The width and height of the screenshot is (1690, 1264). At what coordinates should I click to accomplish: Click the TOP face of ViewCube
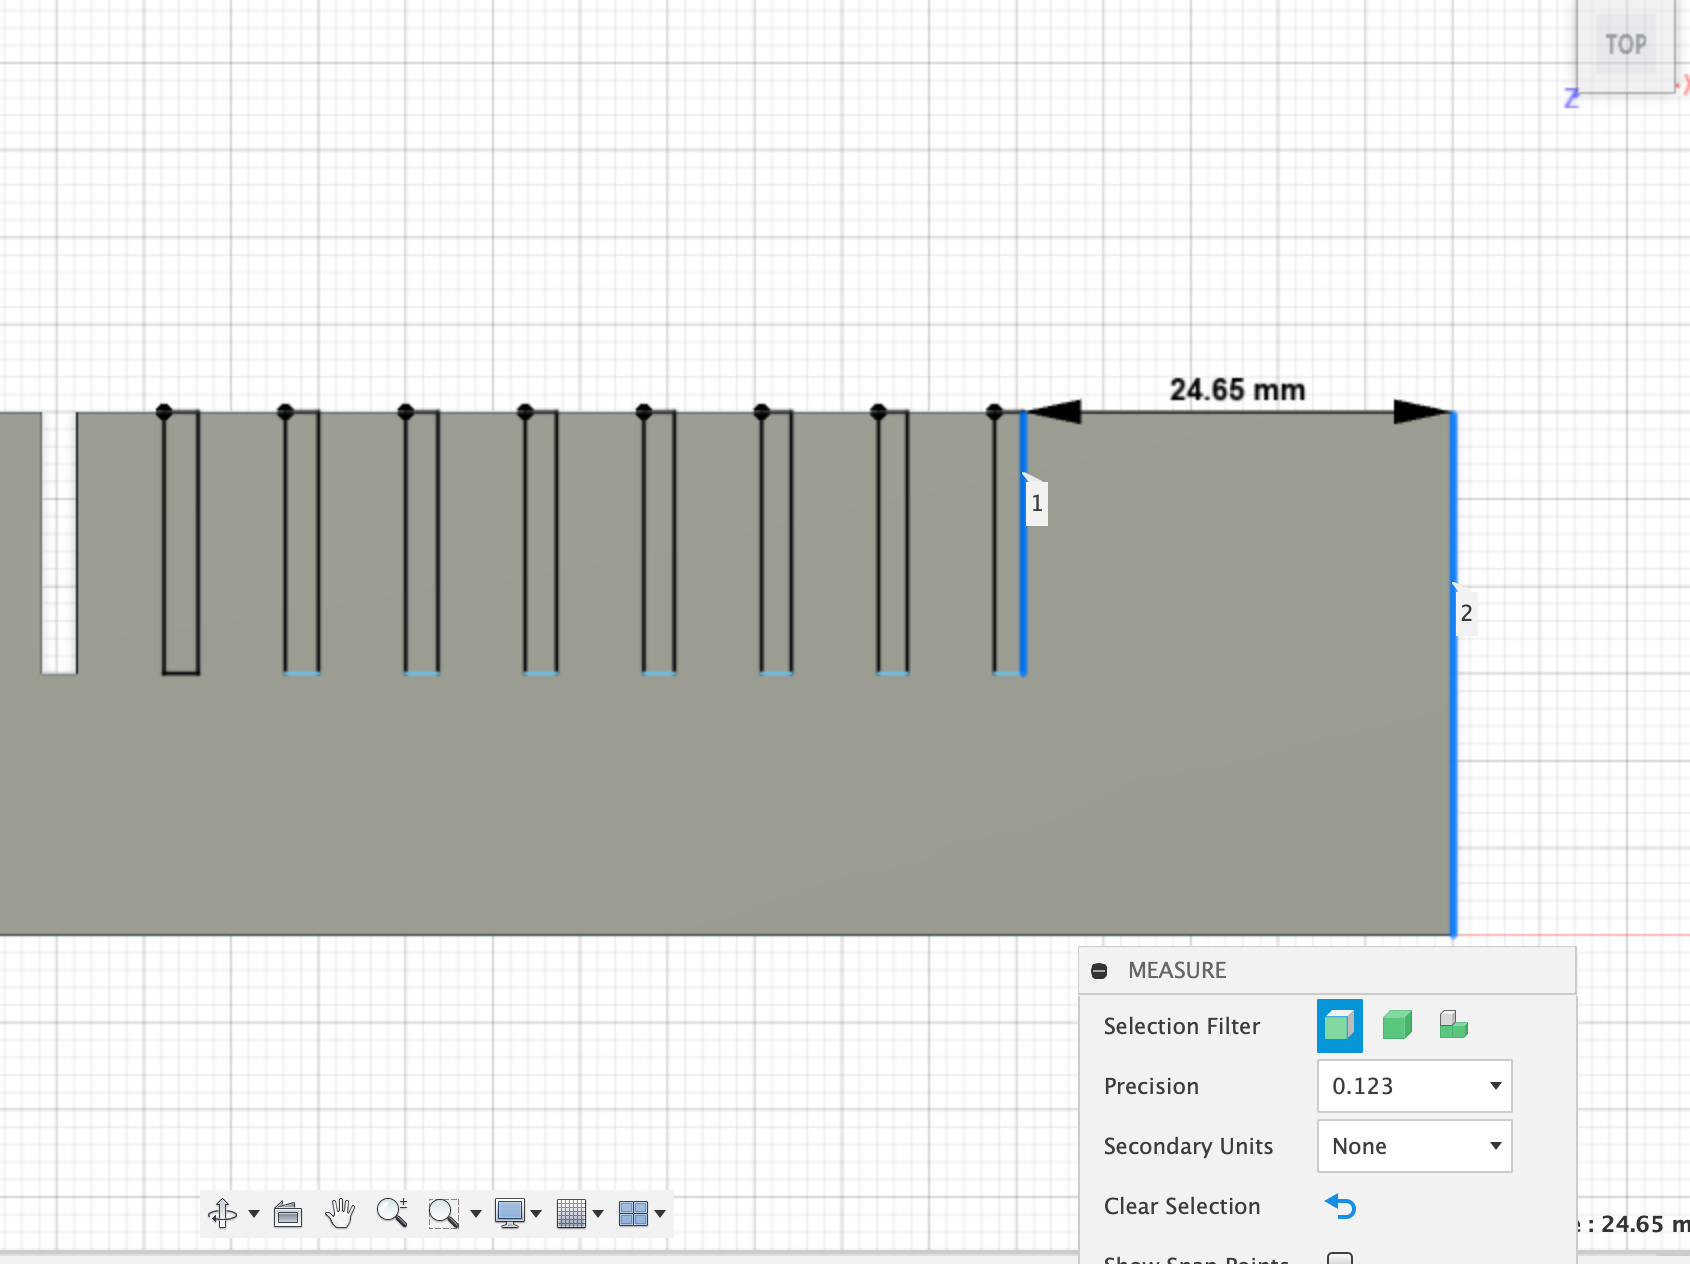point(1625,45)
